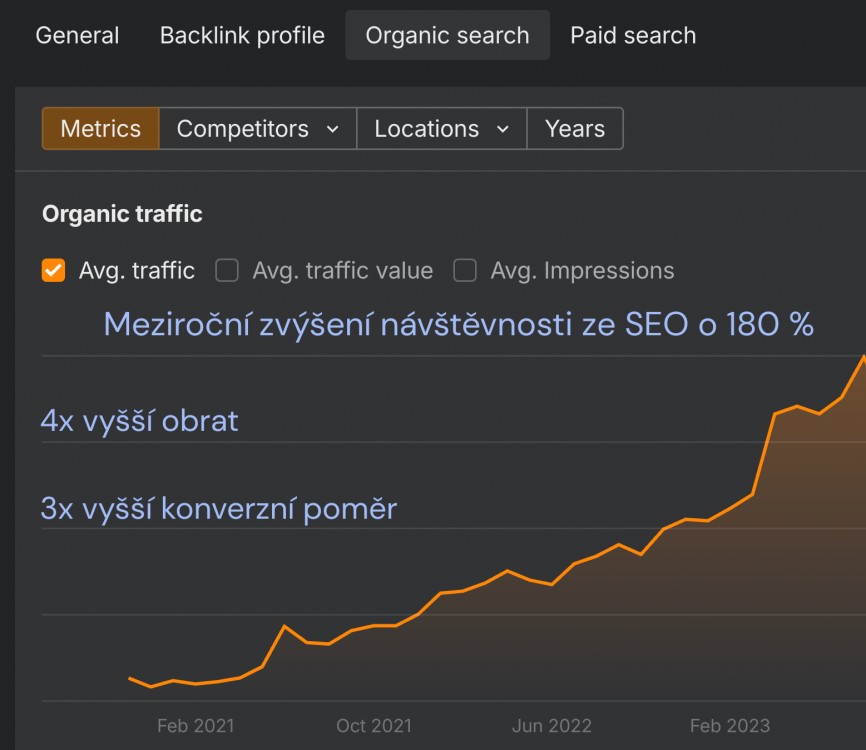866x750 pixels.
Task: Enable the Avg. Impressions checkbox
Action: click(x=464, y=270)
